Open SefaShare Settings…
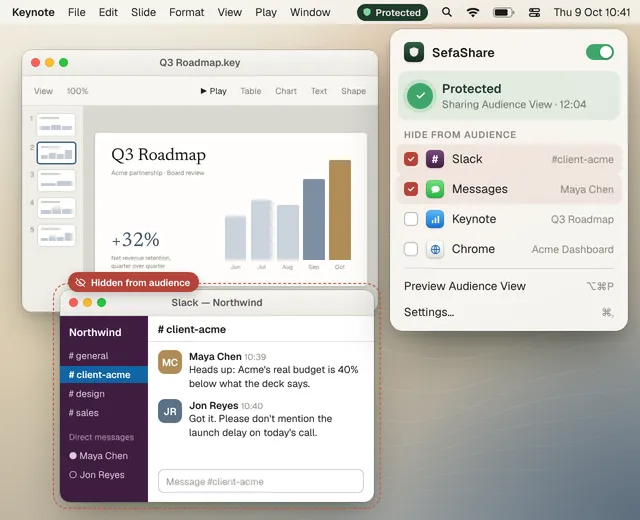The width and height of the screenshot is (640, 520). 509,312
